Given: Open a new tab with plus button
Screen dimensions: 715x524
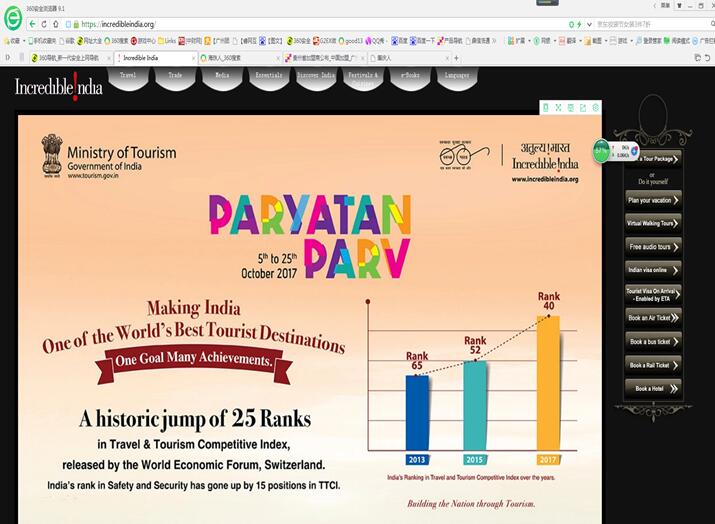Looking at the screenshot, I should (456, 58).
